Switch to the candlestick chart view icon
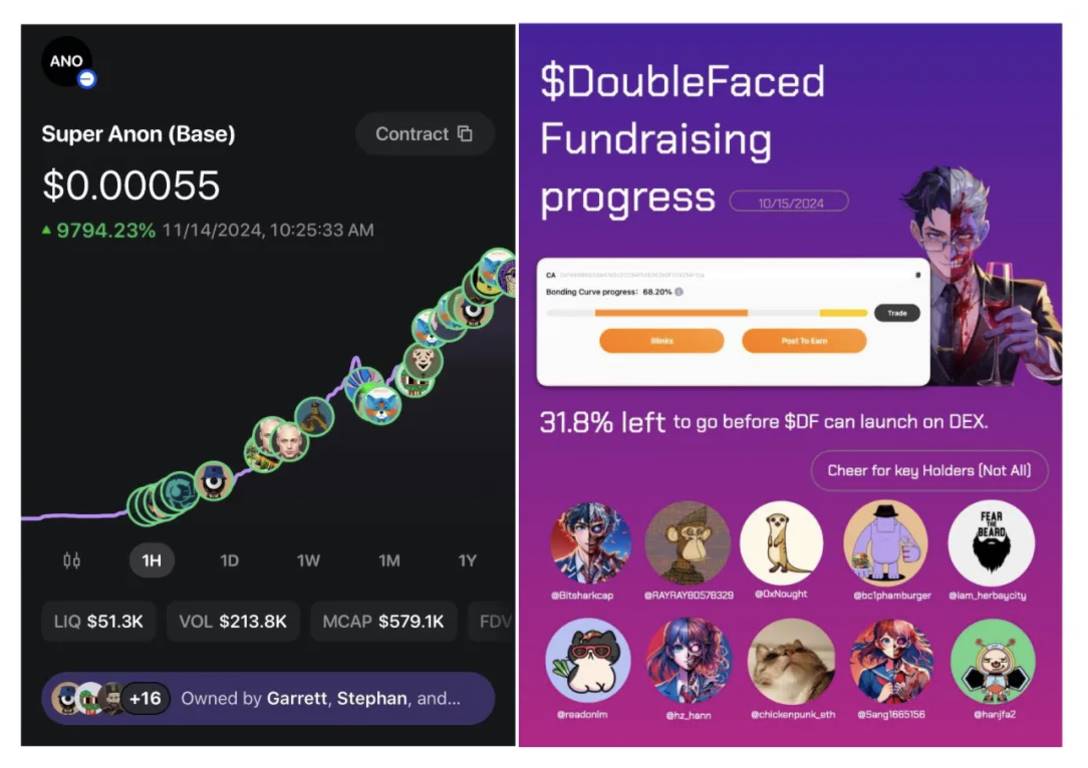This screenshot has width=1088, height=768. pyautogui.click(x=71, y=560)
